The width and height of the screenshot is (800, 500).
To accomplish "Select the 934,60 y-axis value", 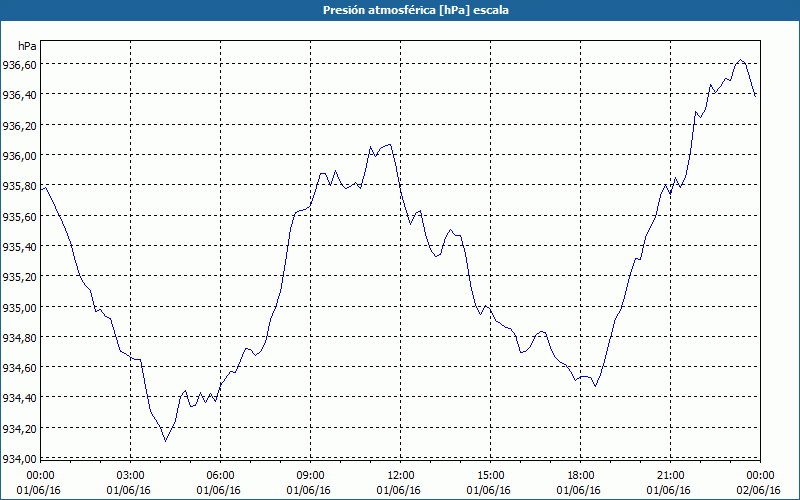I will [x=19, y=368].
